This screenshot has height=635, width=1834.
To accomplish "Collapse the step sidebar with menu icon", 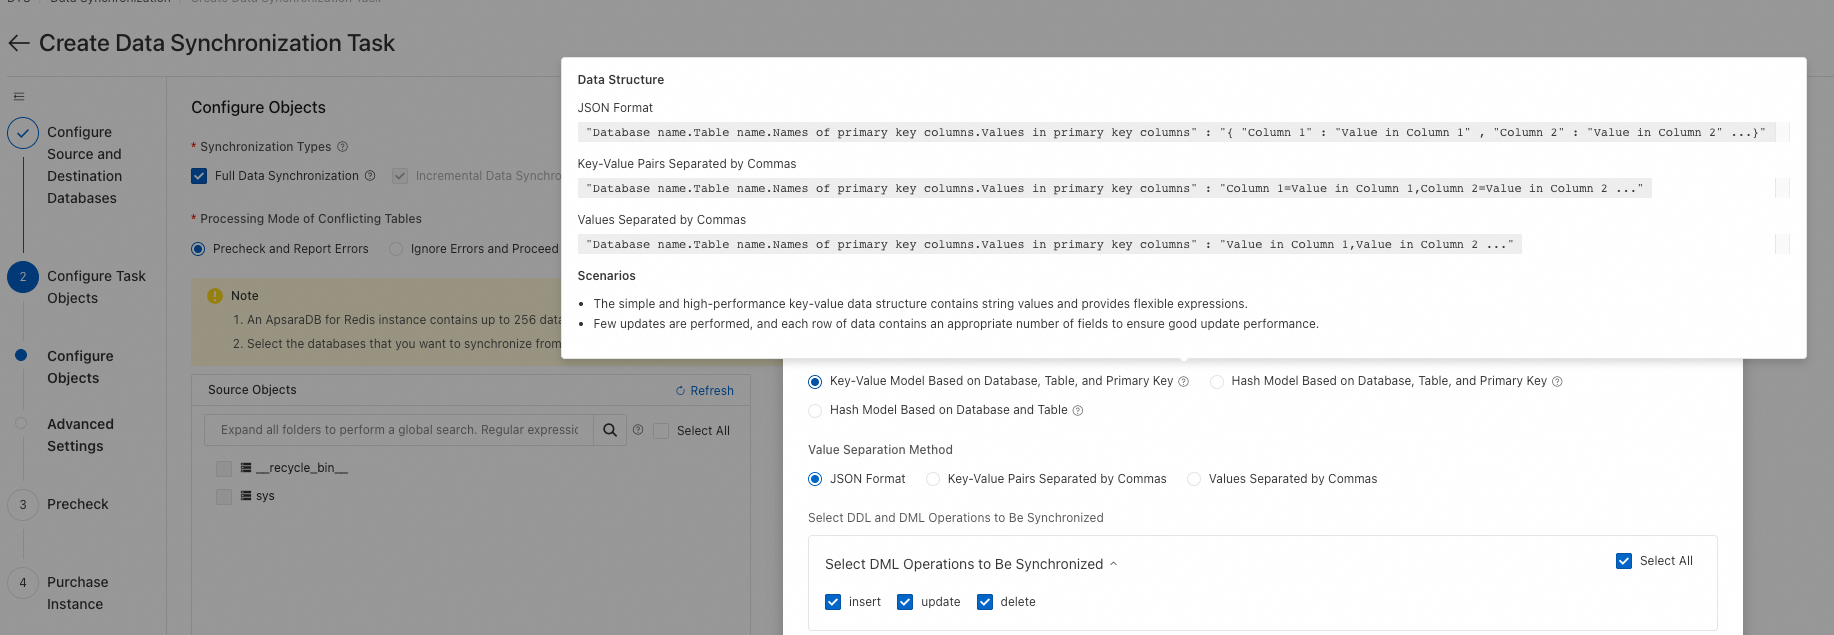I will pyautogui.click(x=19, y=97).
